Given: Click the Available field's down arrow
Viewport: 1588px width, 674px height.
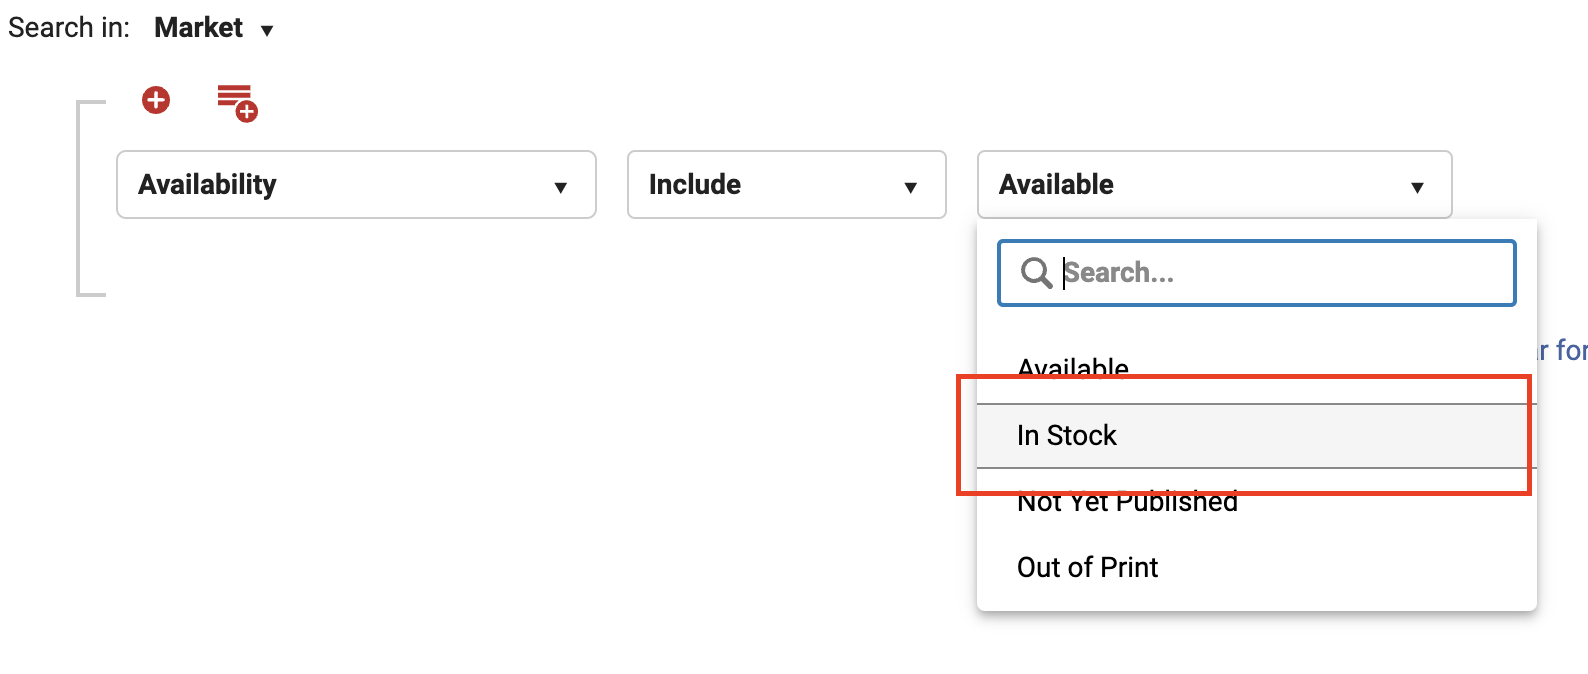Looking at the screenshot, I should click(1417, 187).
